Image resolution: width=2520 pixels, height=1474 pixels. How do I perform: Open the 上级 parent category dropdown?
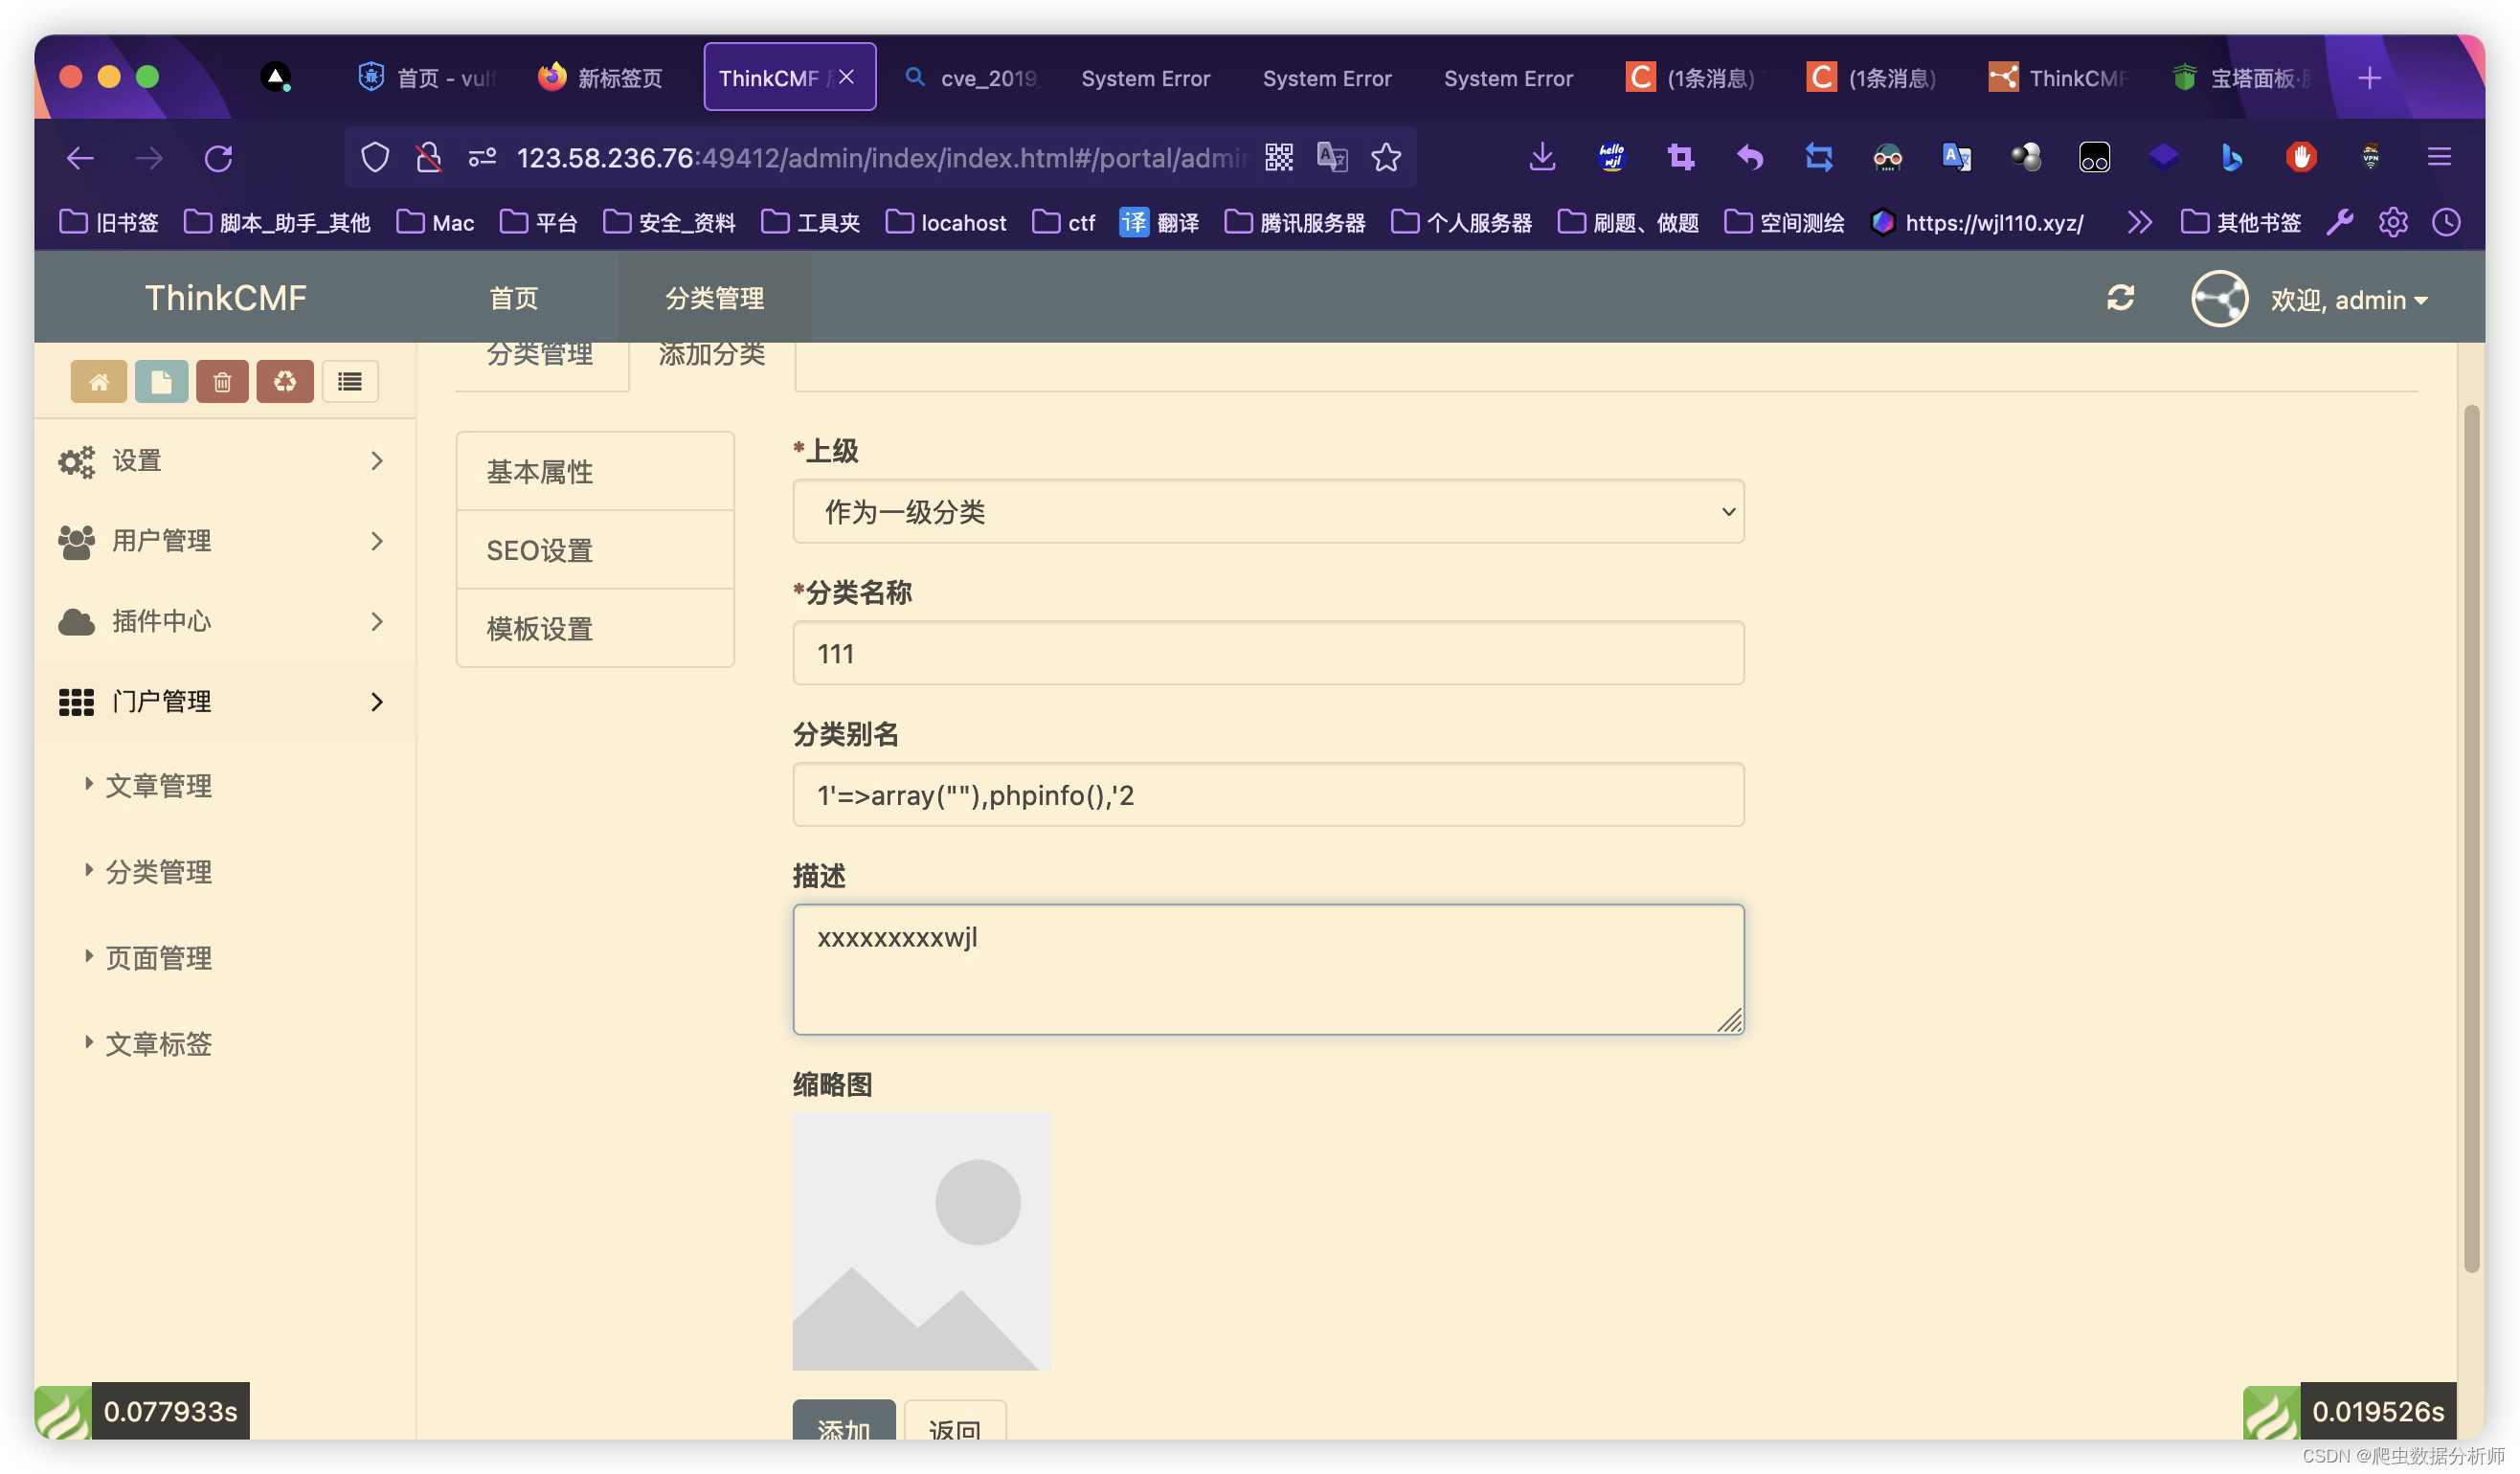tap(1267, 511)
